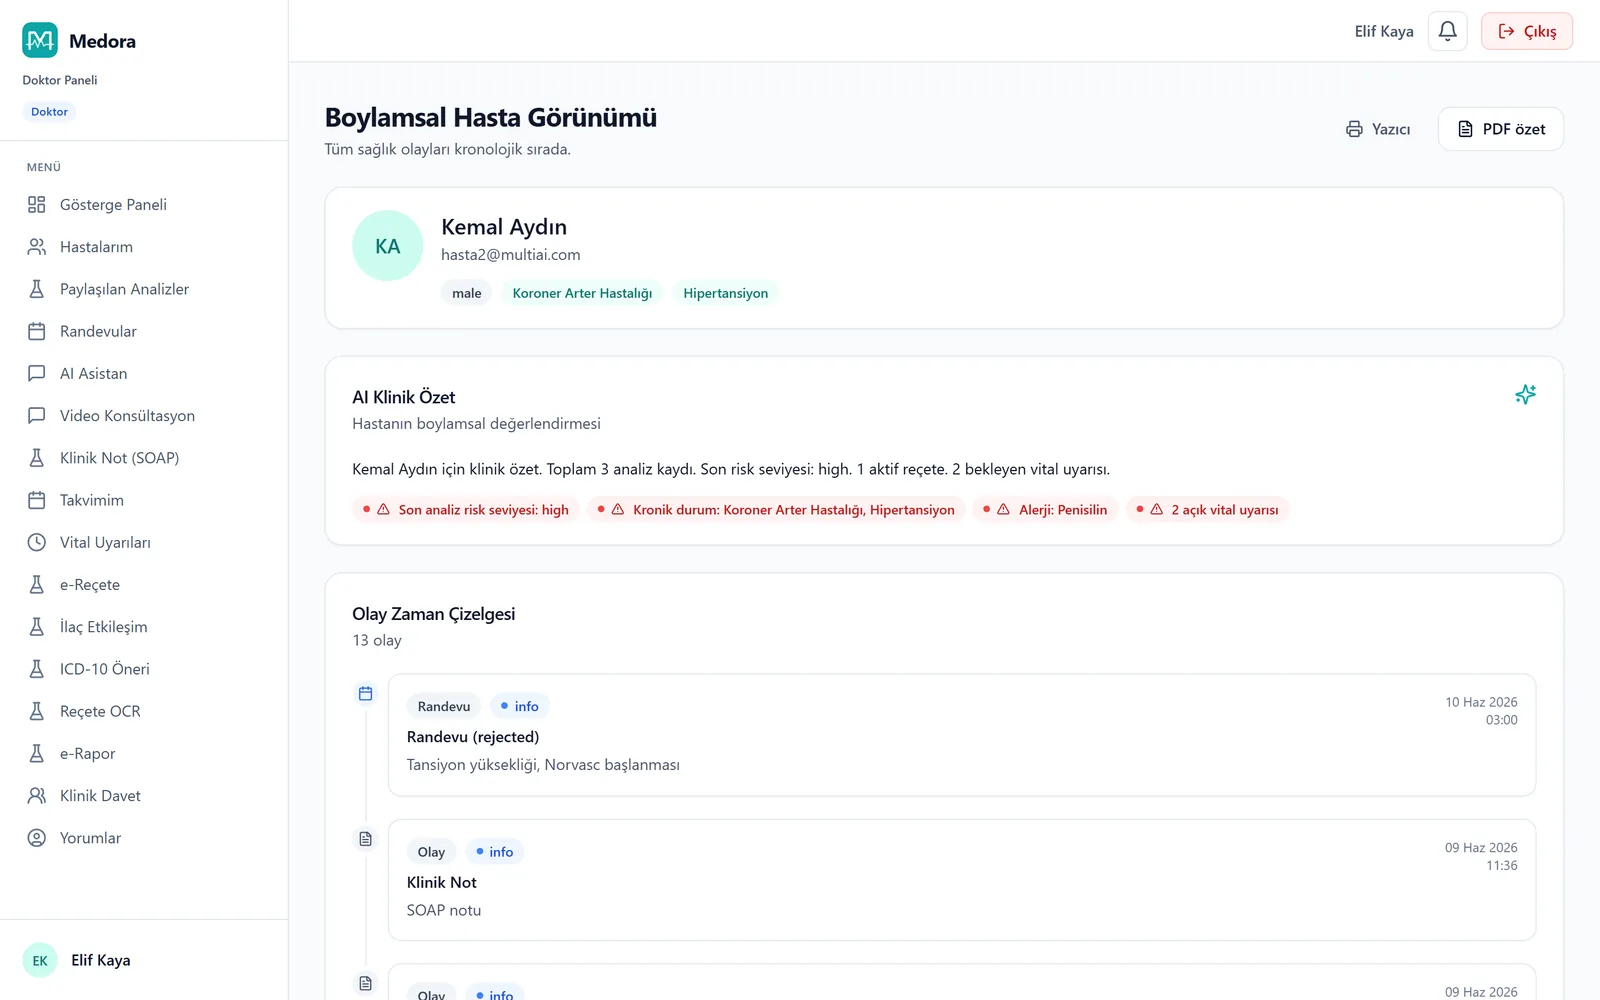Image resolution: width=1600 pixels, height=1000 pixels.
Task: Click the Gösterge Paneli grid icon
Action: pyautogui.click(x=37, y=205)
